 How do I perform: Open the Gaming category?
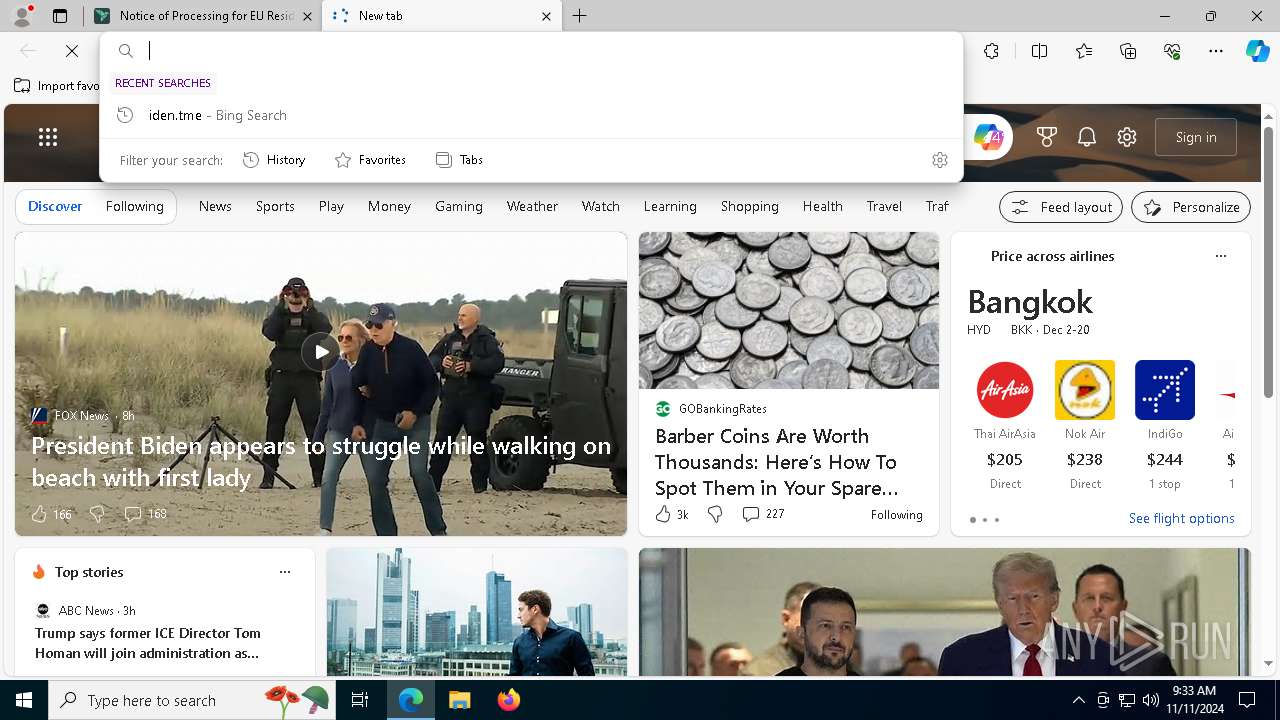tap(459, 206)
